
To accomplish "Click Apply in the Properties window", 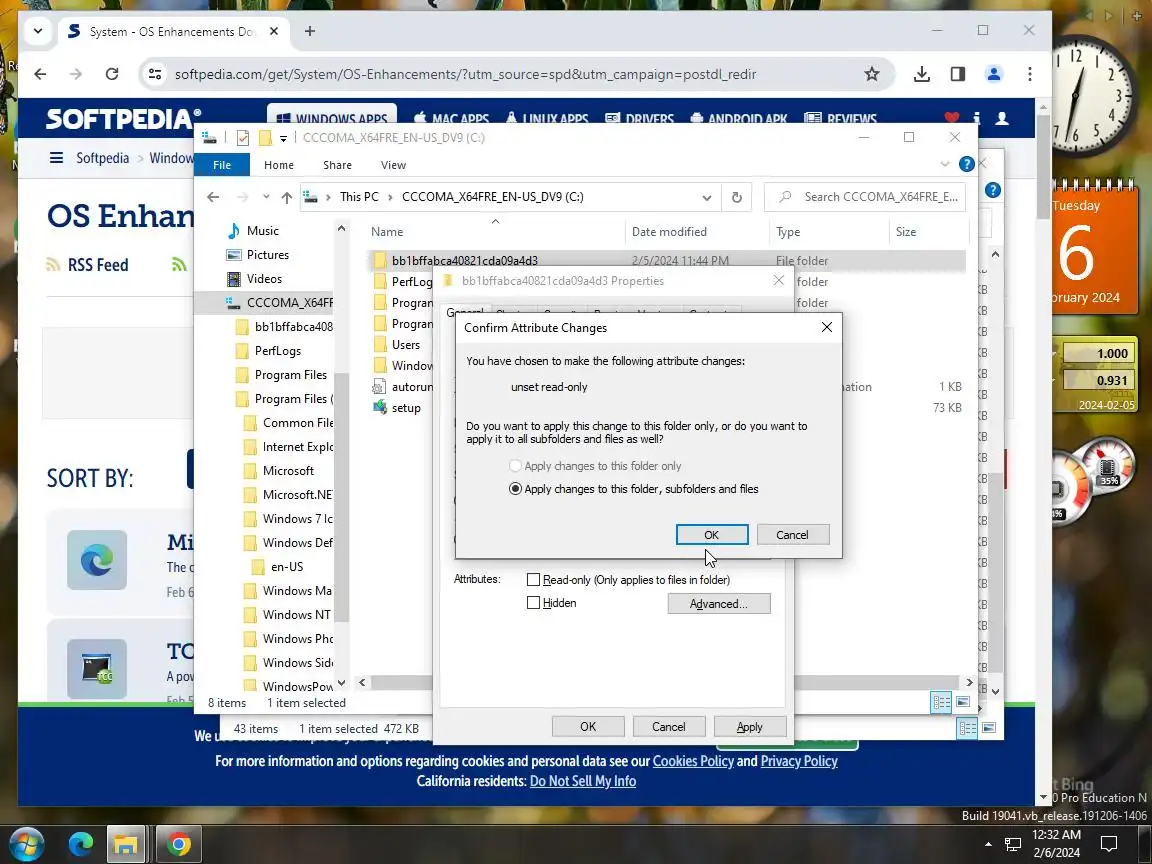I will 749,727.
